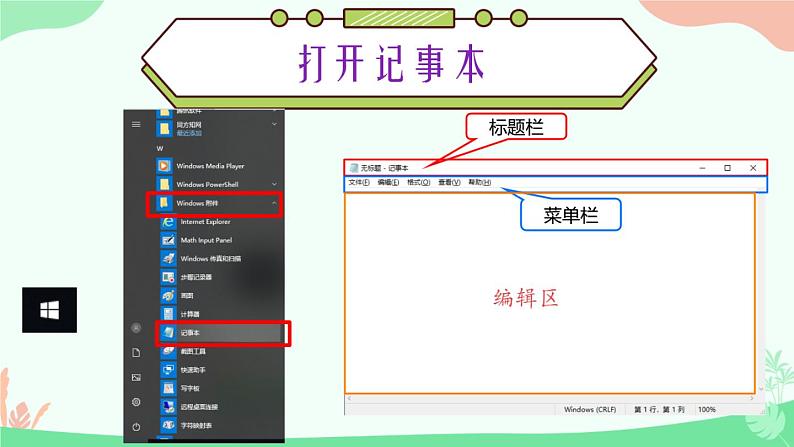Open 记事本 (Notepad) from the Start menu list
The width and height of the screenshot is (794, 447).
190,331
